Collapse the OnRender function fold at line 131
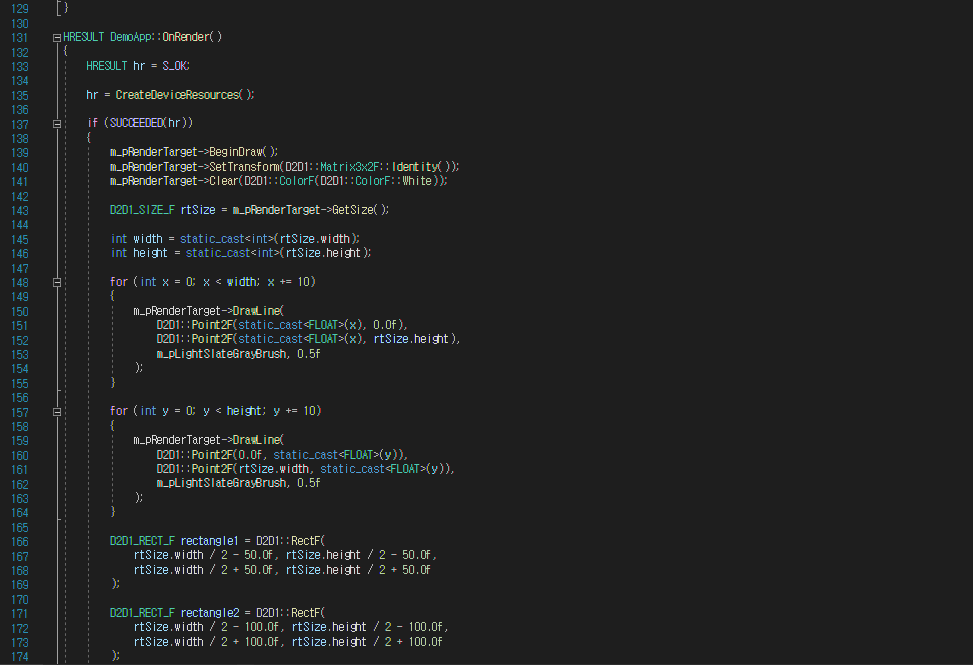973x665 pixels. tap(56, 38)
